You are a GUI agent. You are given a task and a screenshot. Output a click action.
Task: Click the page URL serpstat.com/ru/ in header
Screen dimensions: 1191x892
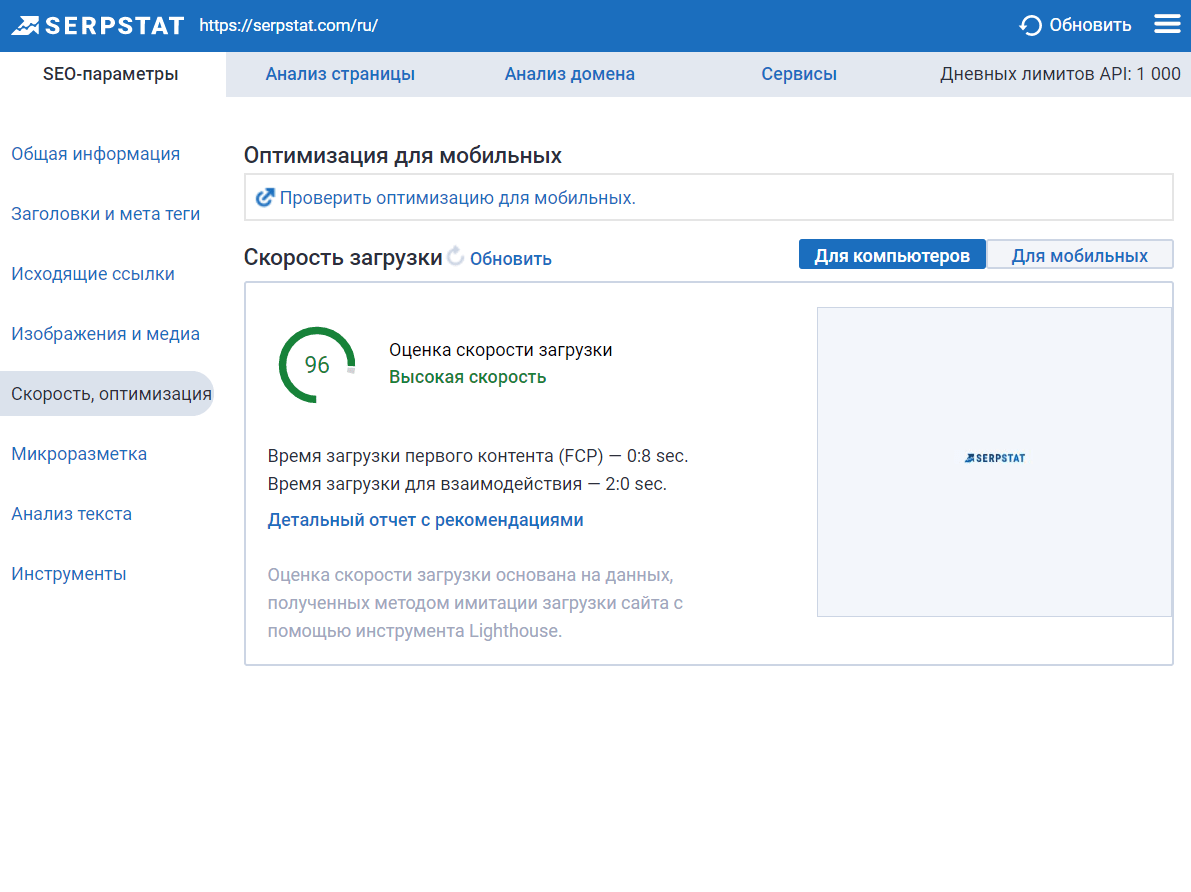click(x=289, y=25)
